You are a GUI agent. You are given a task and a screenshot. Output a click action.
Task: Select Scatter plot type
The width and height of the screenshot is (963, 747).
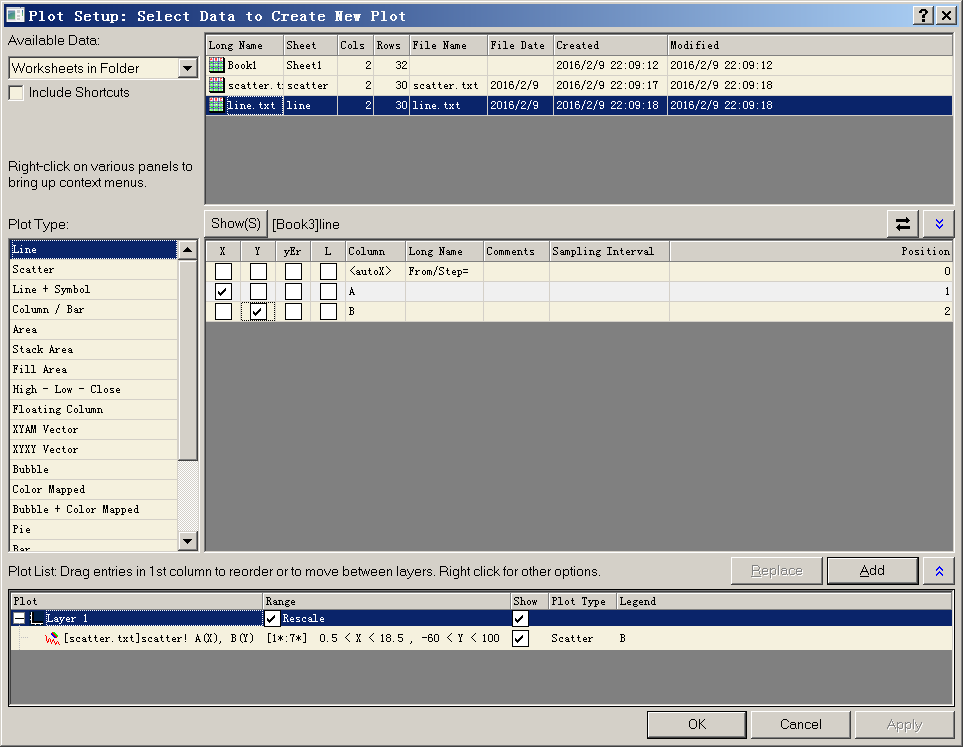click(x=93, y=269)
